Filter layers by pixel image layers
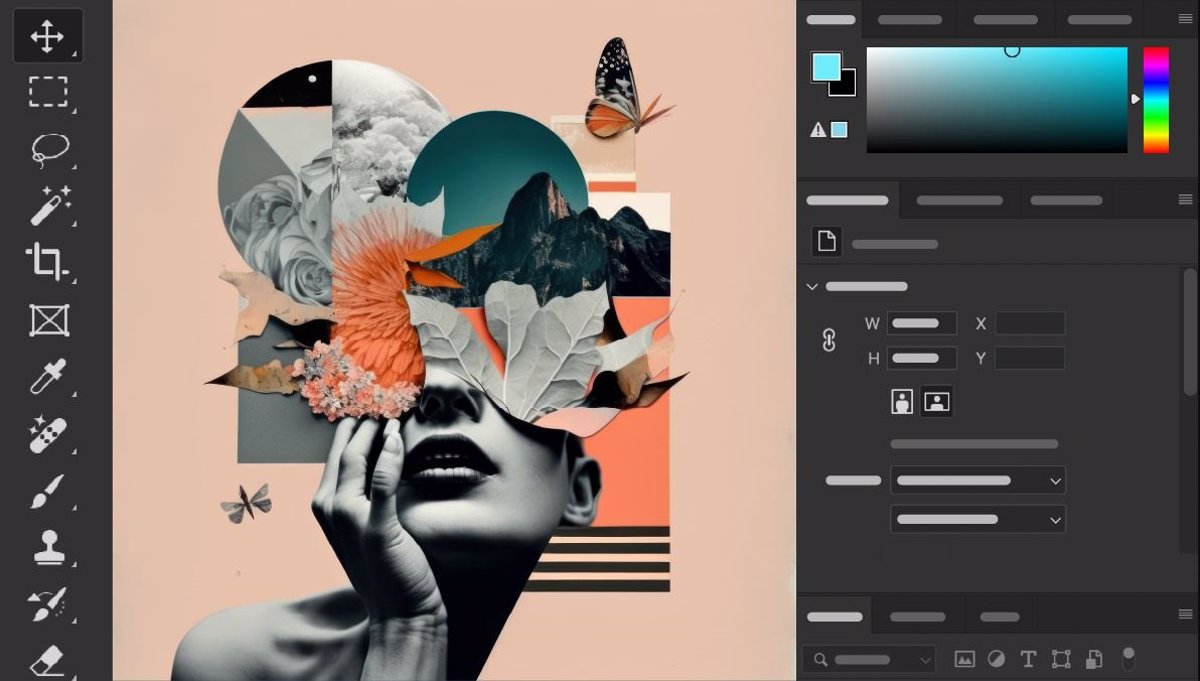The width and height of the screenshot is (1200, 681). [964, 659]
